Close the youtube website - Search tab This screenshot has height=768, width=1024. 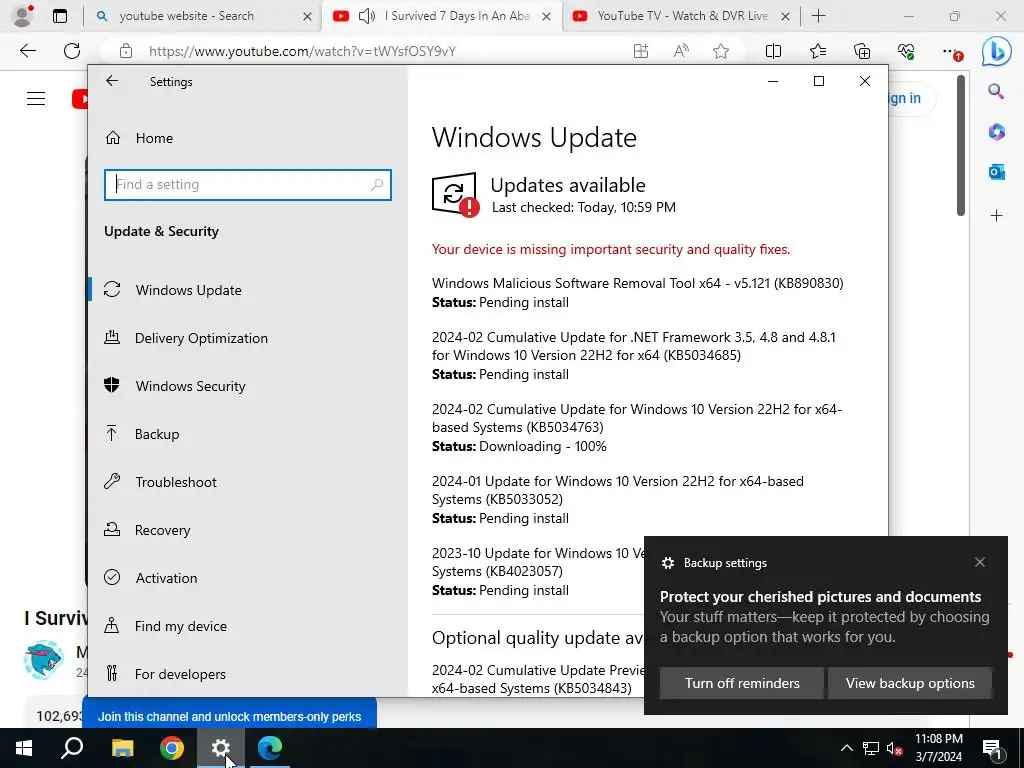[x=307, y=16]
